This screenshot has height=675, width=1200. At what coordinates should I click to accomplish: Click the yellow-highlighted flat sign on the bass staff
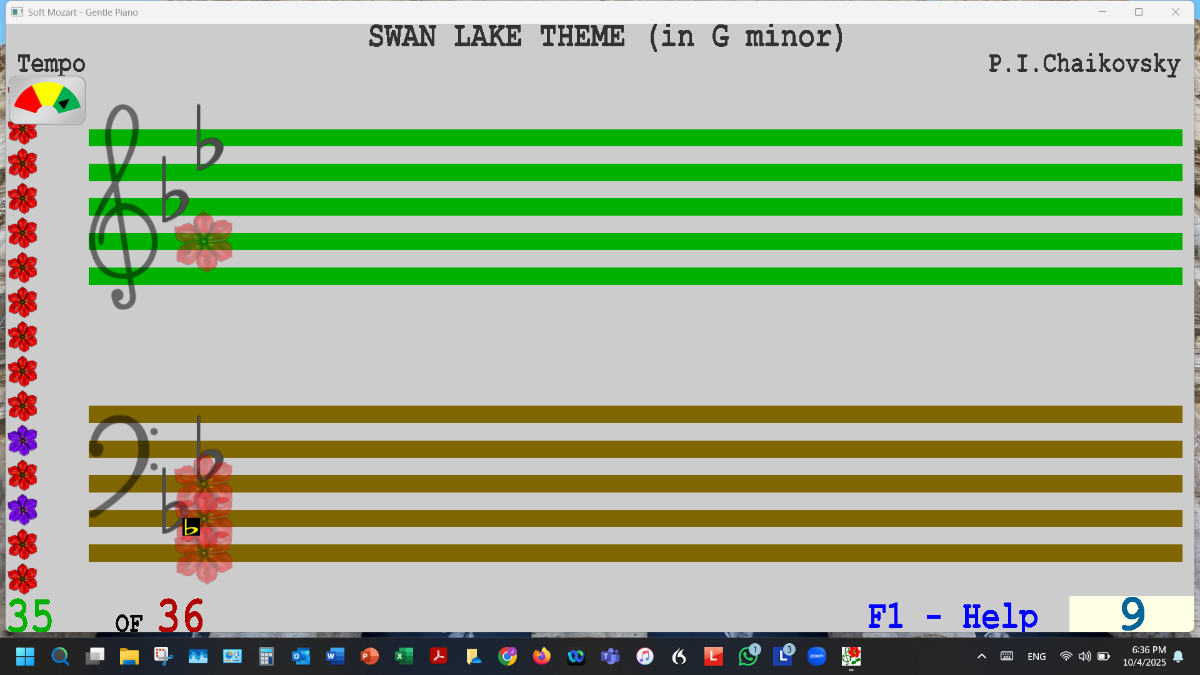[x=191, y=526]
